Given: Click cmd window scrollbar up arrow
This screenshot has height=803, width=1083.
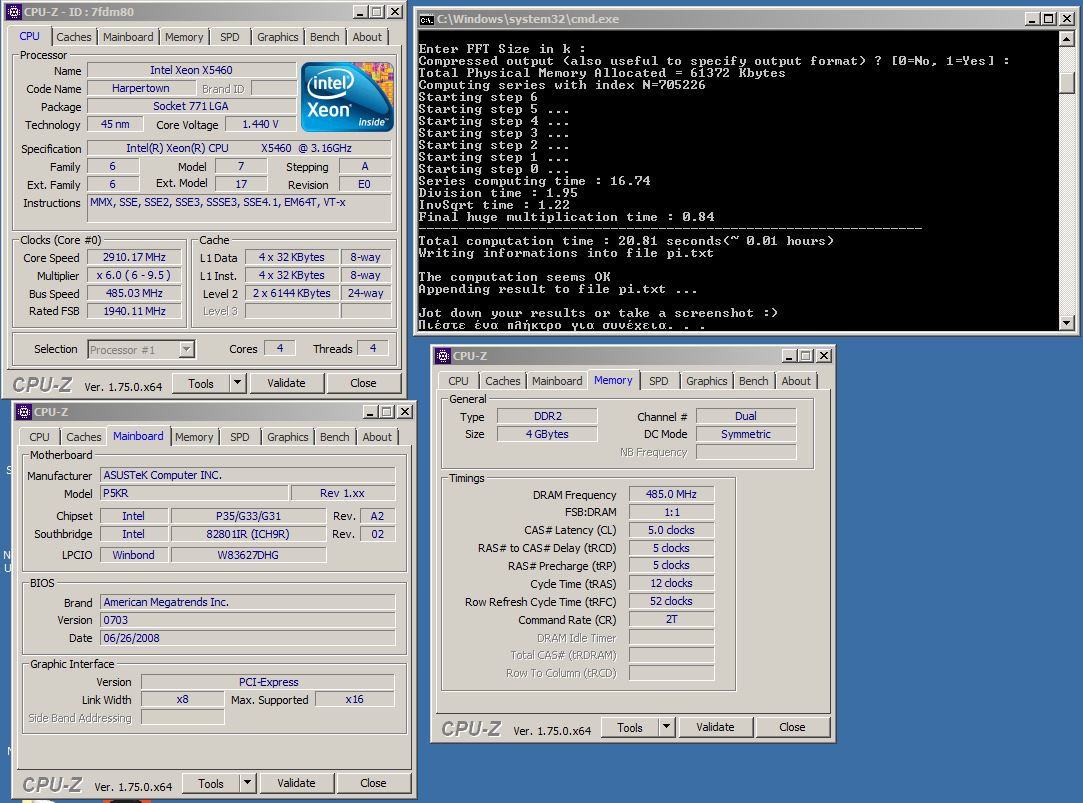Looking at the screenshot, I should [1067, 39].
